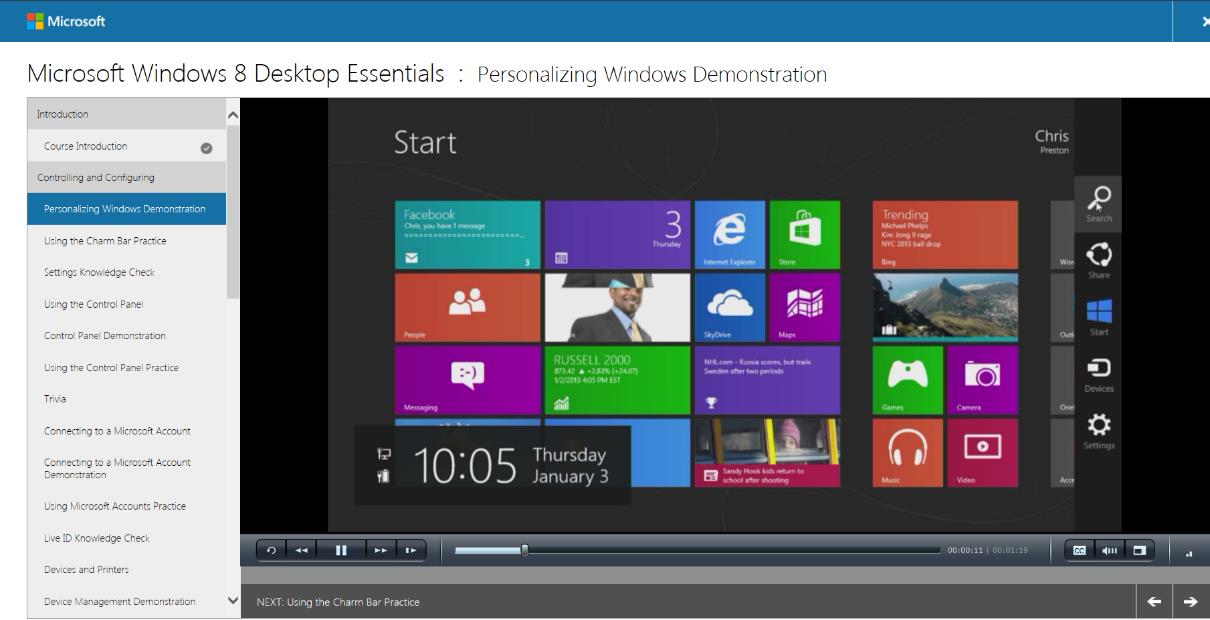
Task: Open Device Management Demonstration lesson
Action: point(127,602)
